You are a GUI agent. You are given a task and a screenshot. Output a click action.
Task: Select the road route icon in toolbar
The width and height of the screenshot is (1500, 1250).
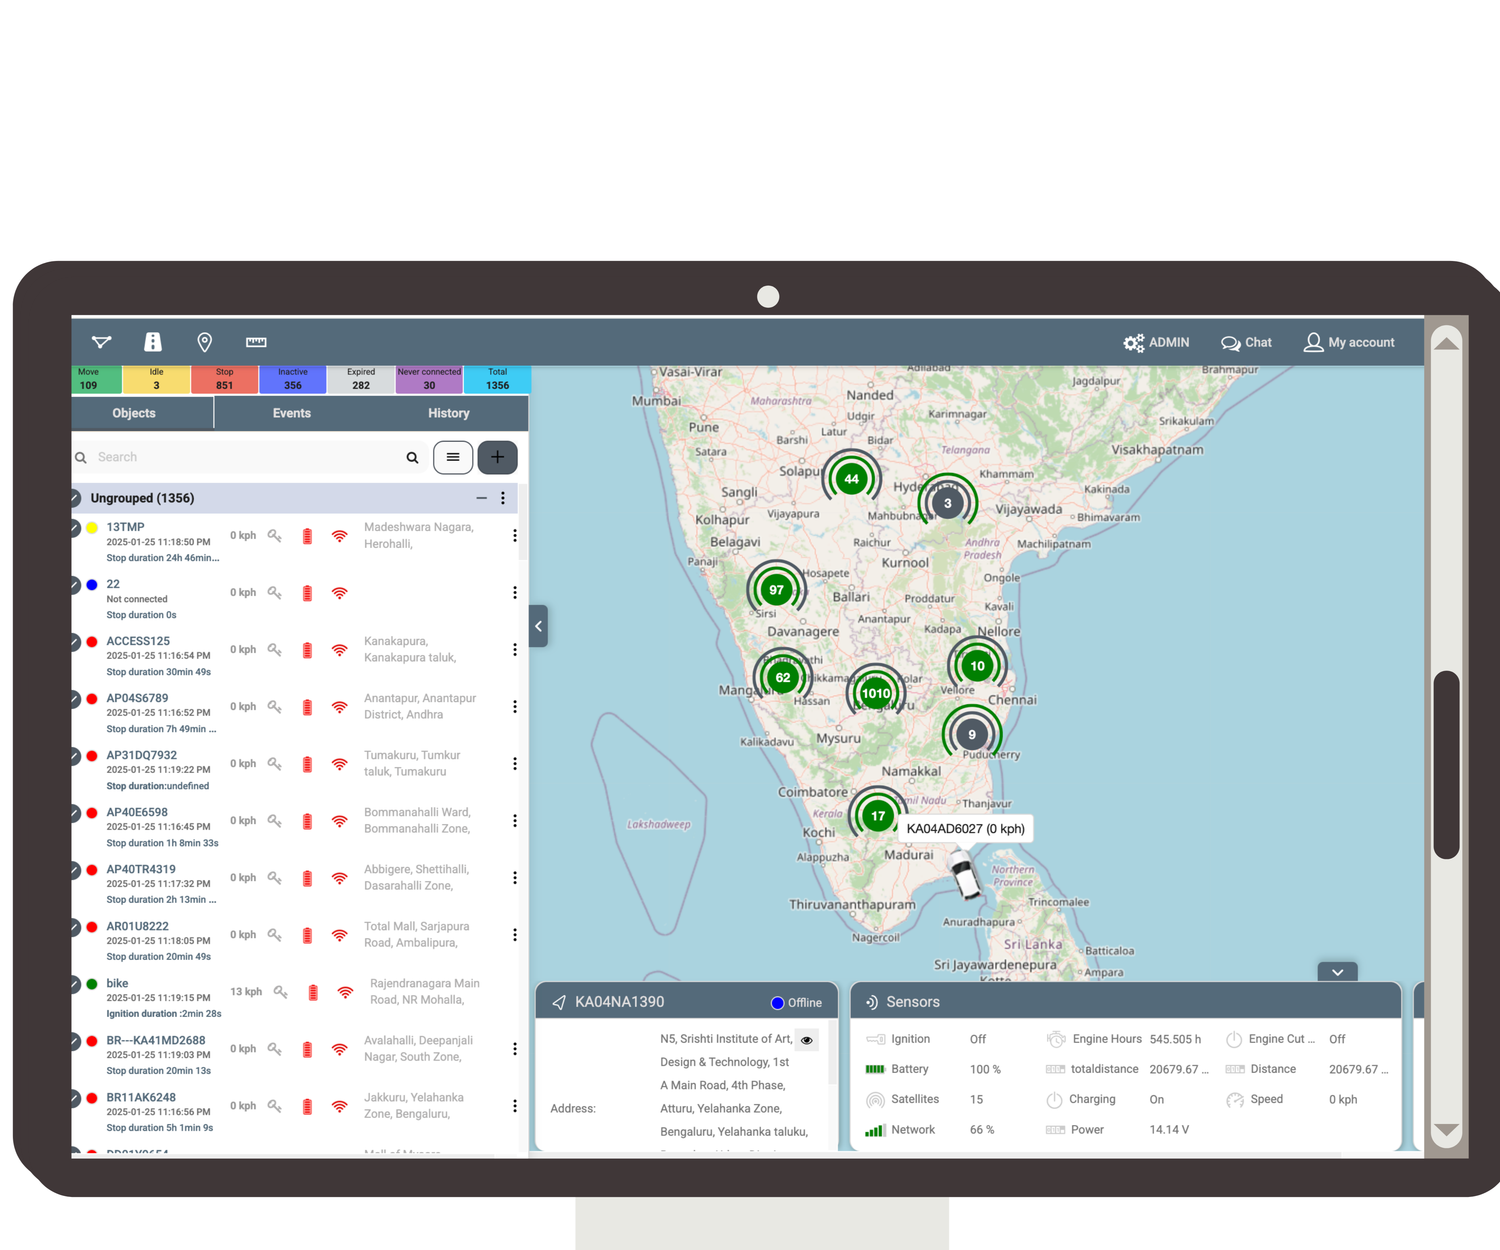tap(153, 342)
